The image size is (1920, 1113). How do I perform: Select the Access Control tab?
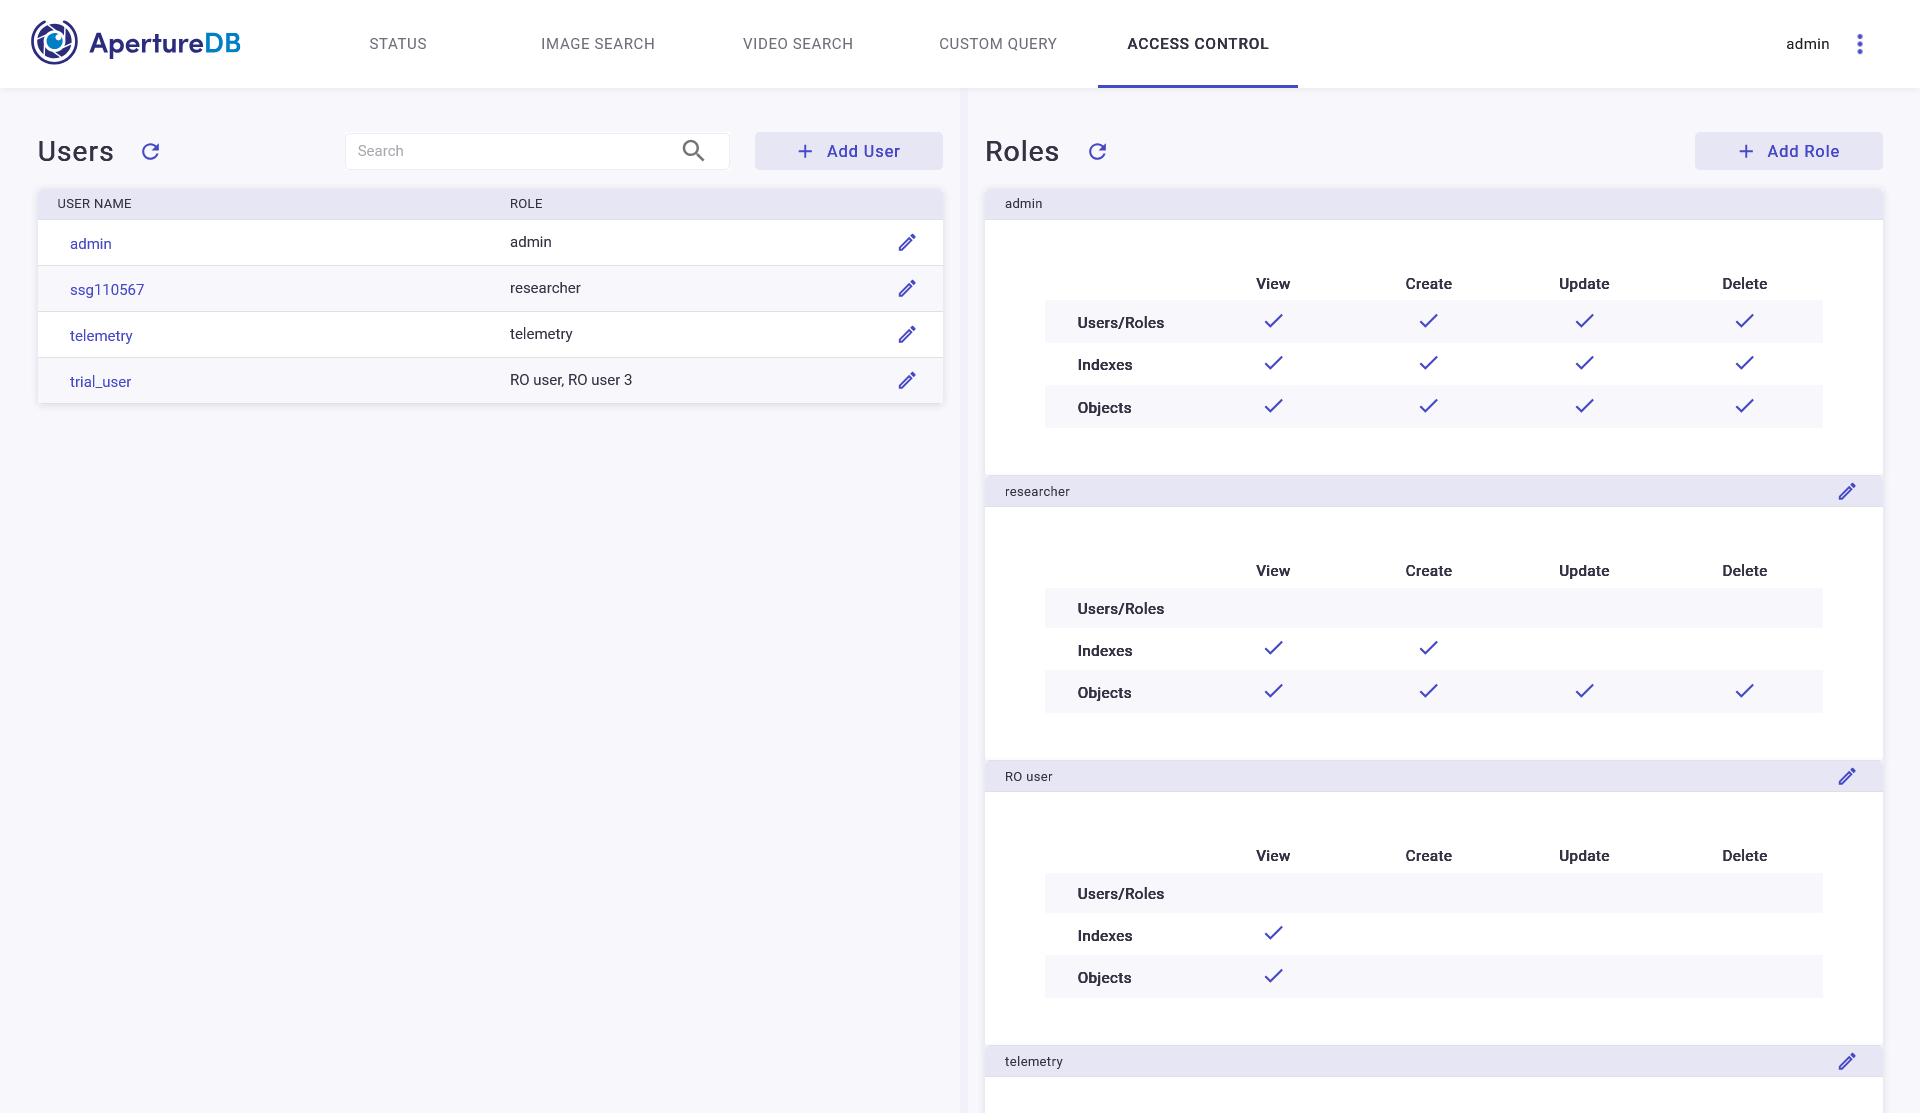pyautogui.click(x=1198, y=44)
